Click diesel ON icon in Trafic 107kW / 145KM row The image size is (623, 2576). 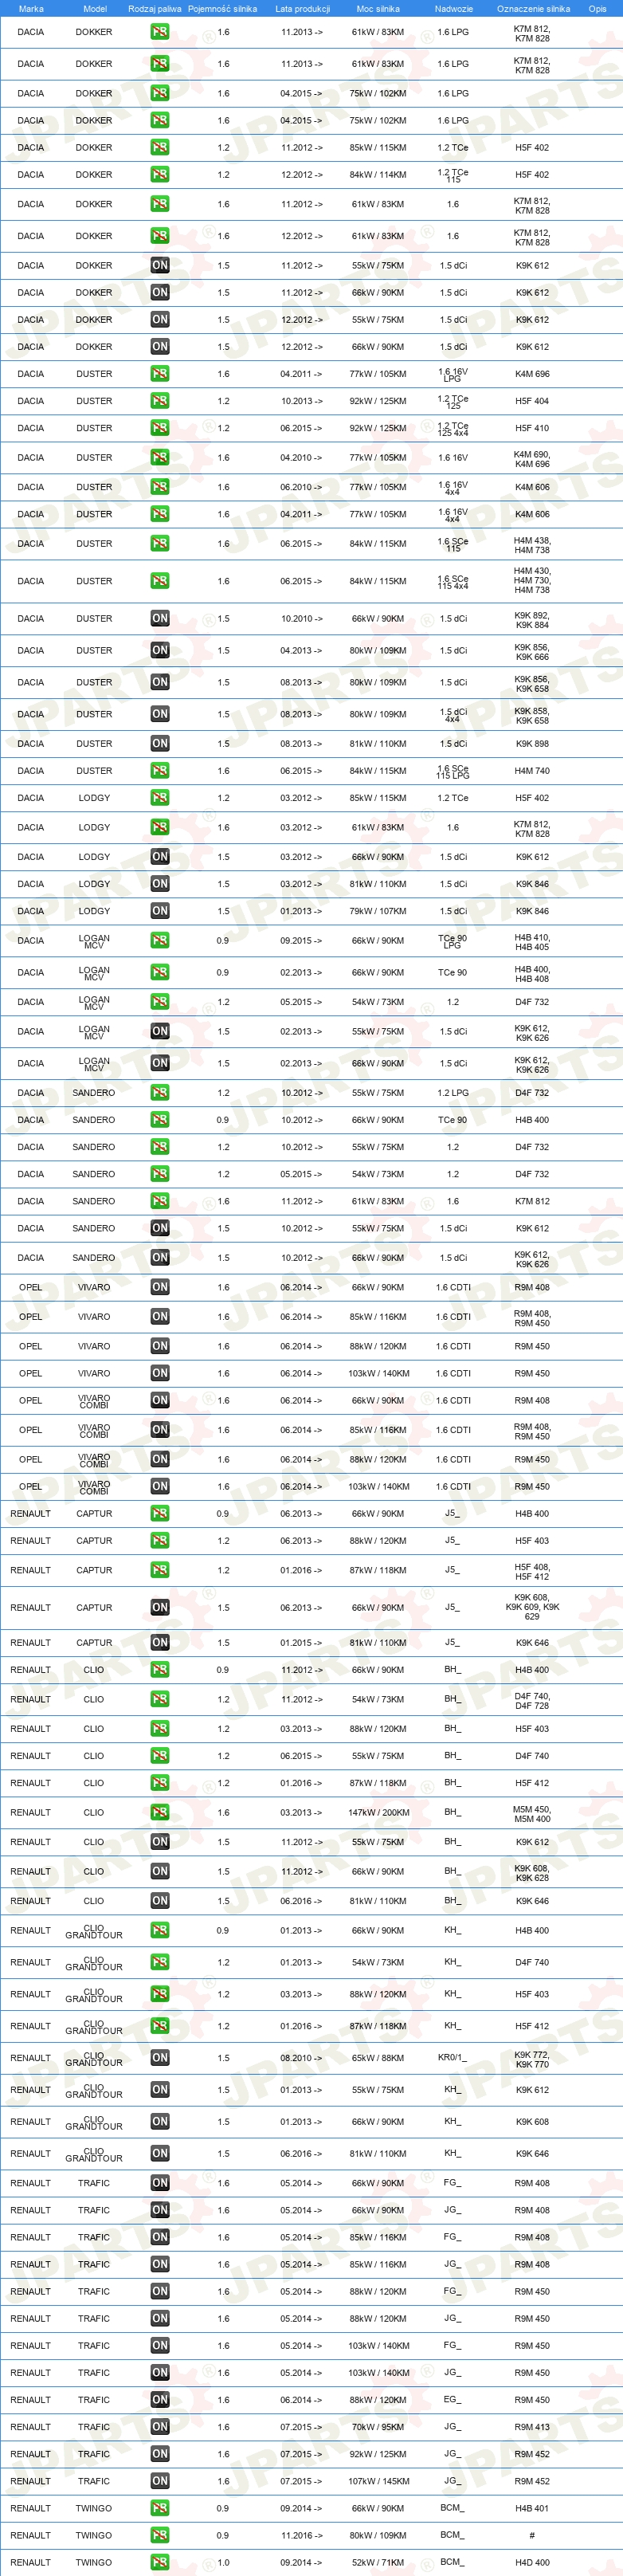[x=160, y=2481]
